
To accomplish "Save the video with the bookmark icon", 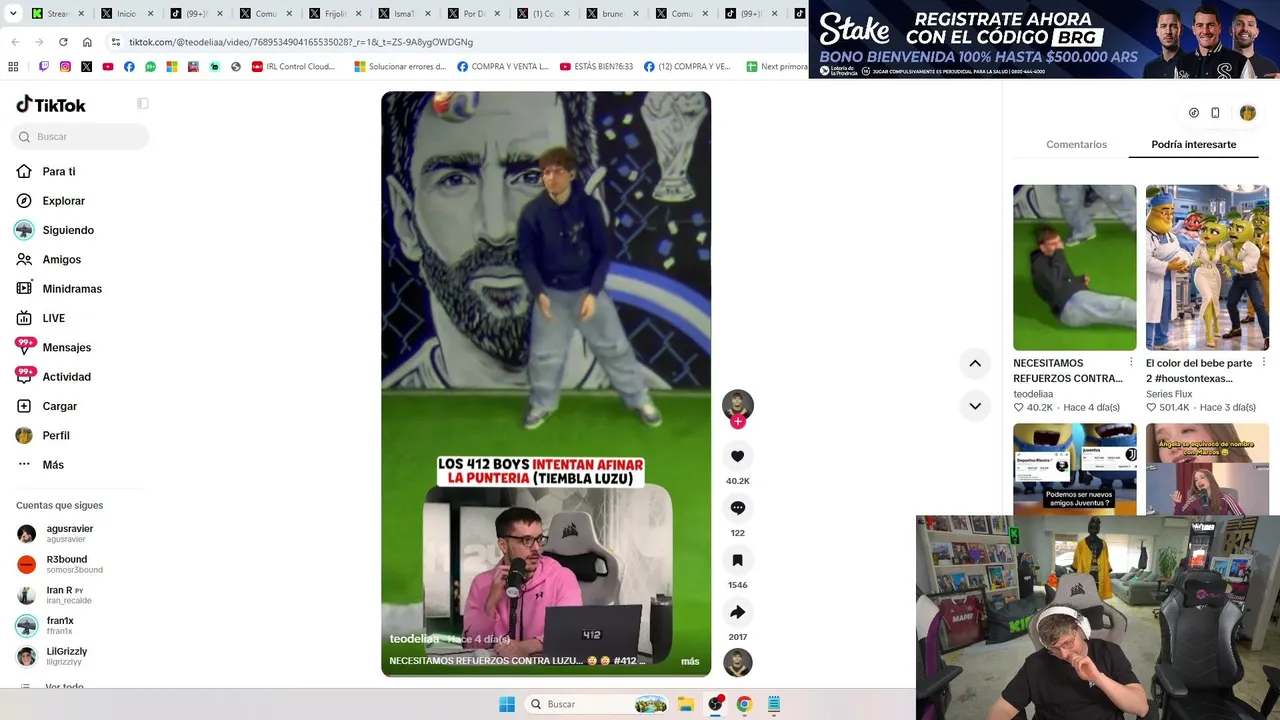I will (x=737, y=560).
